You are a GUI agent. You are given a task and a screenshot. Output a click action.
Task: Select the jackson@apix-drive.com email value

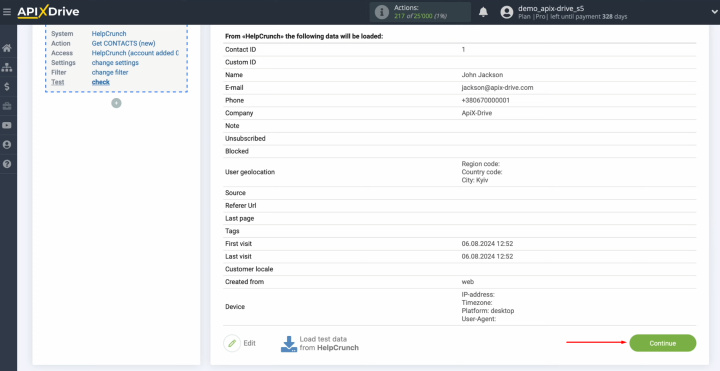point(497,87)
